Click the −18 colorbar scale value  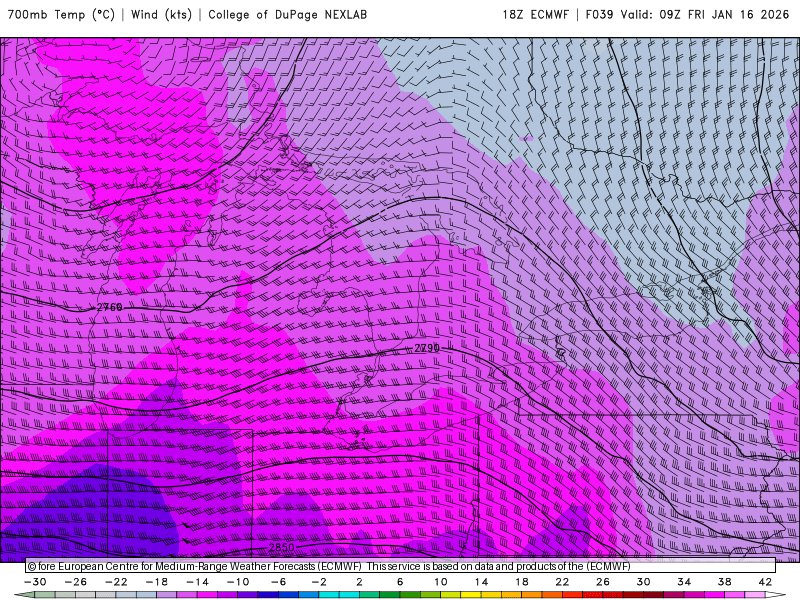pyautogui.click(x=157, y=582)
